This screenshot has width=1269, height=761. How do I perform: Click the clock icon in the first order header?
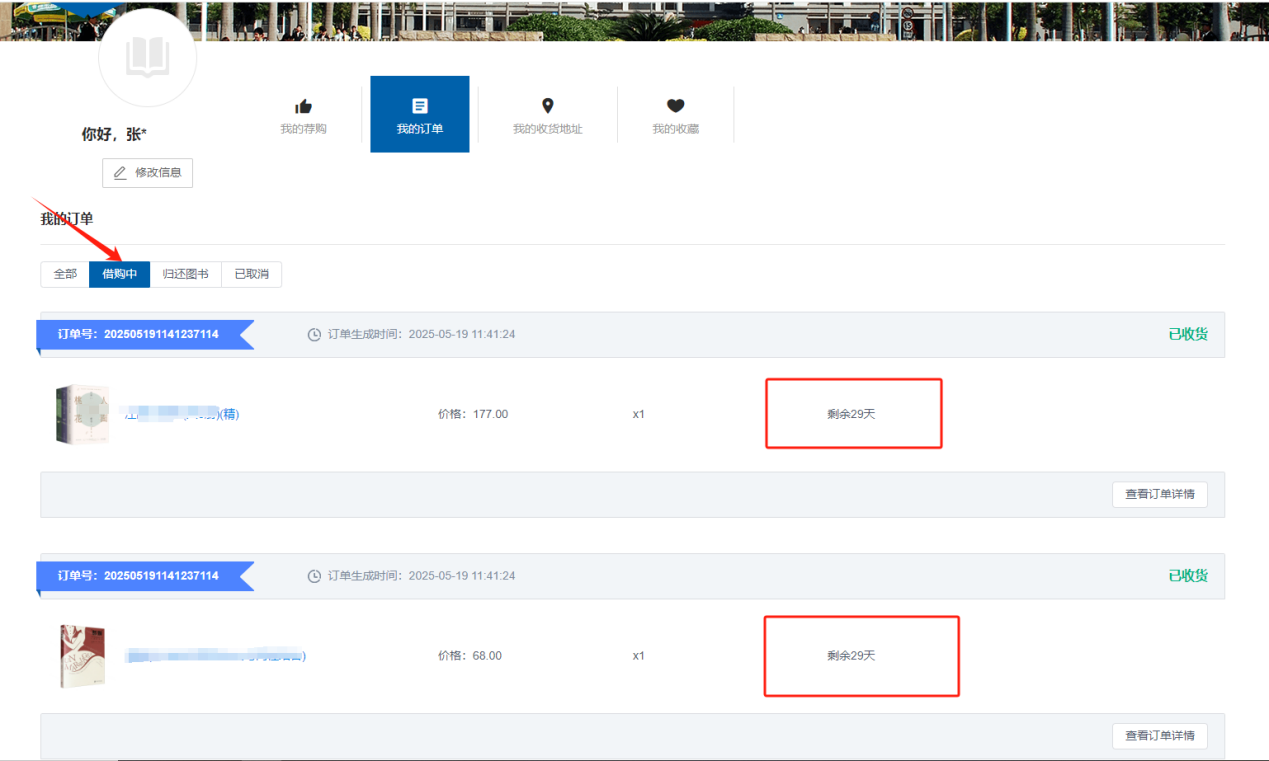coord(314,335)
